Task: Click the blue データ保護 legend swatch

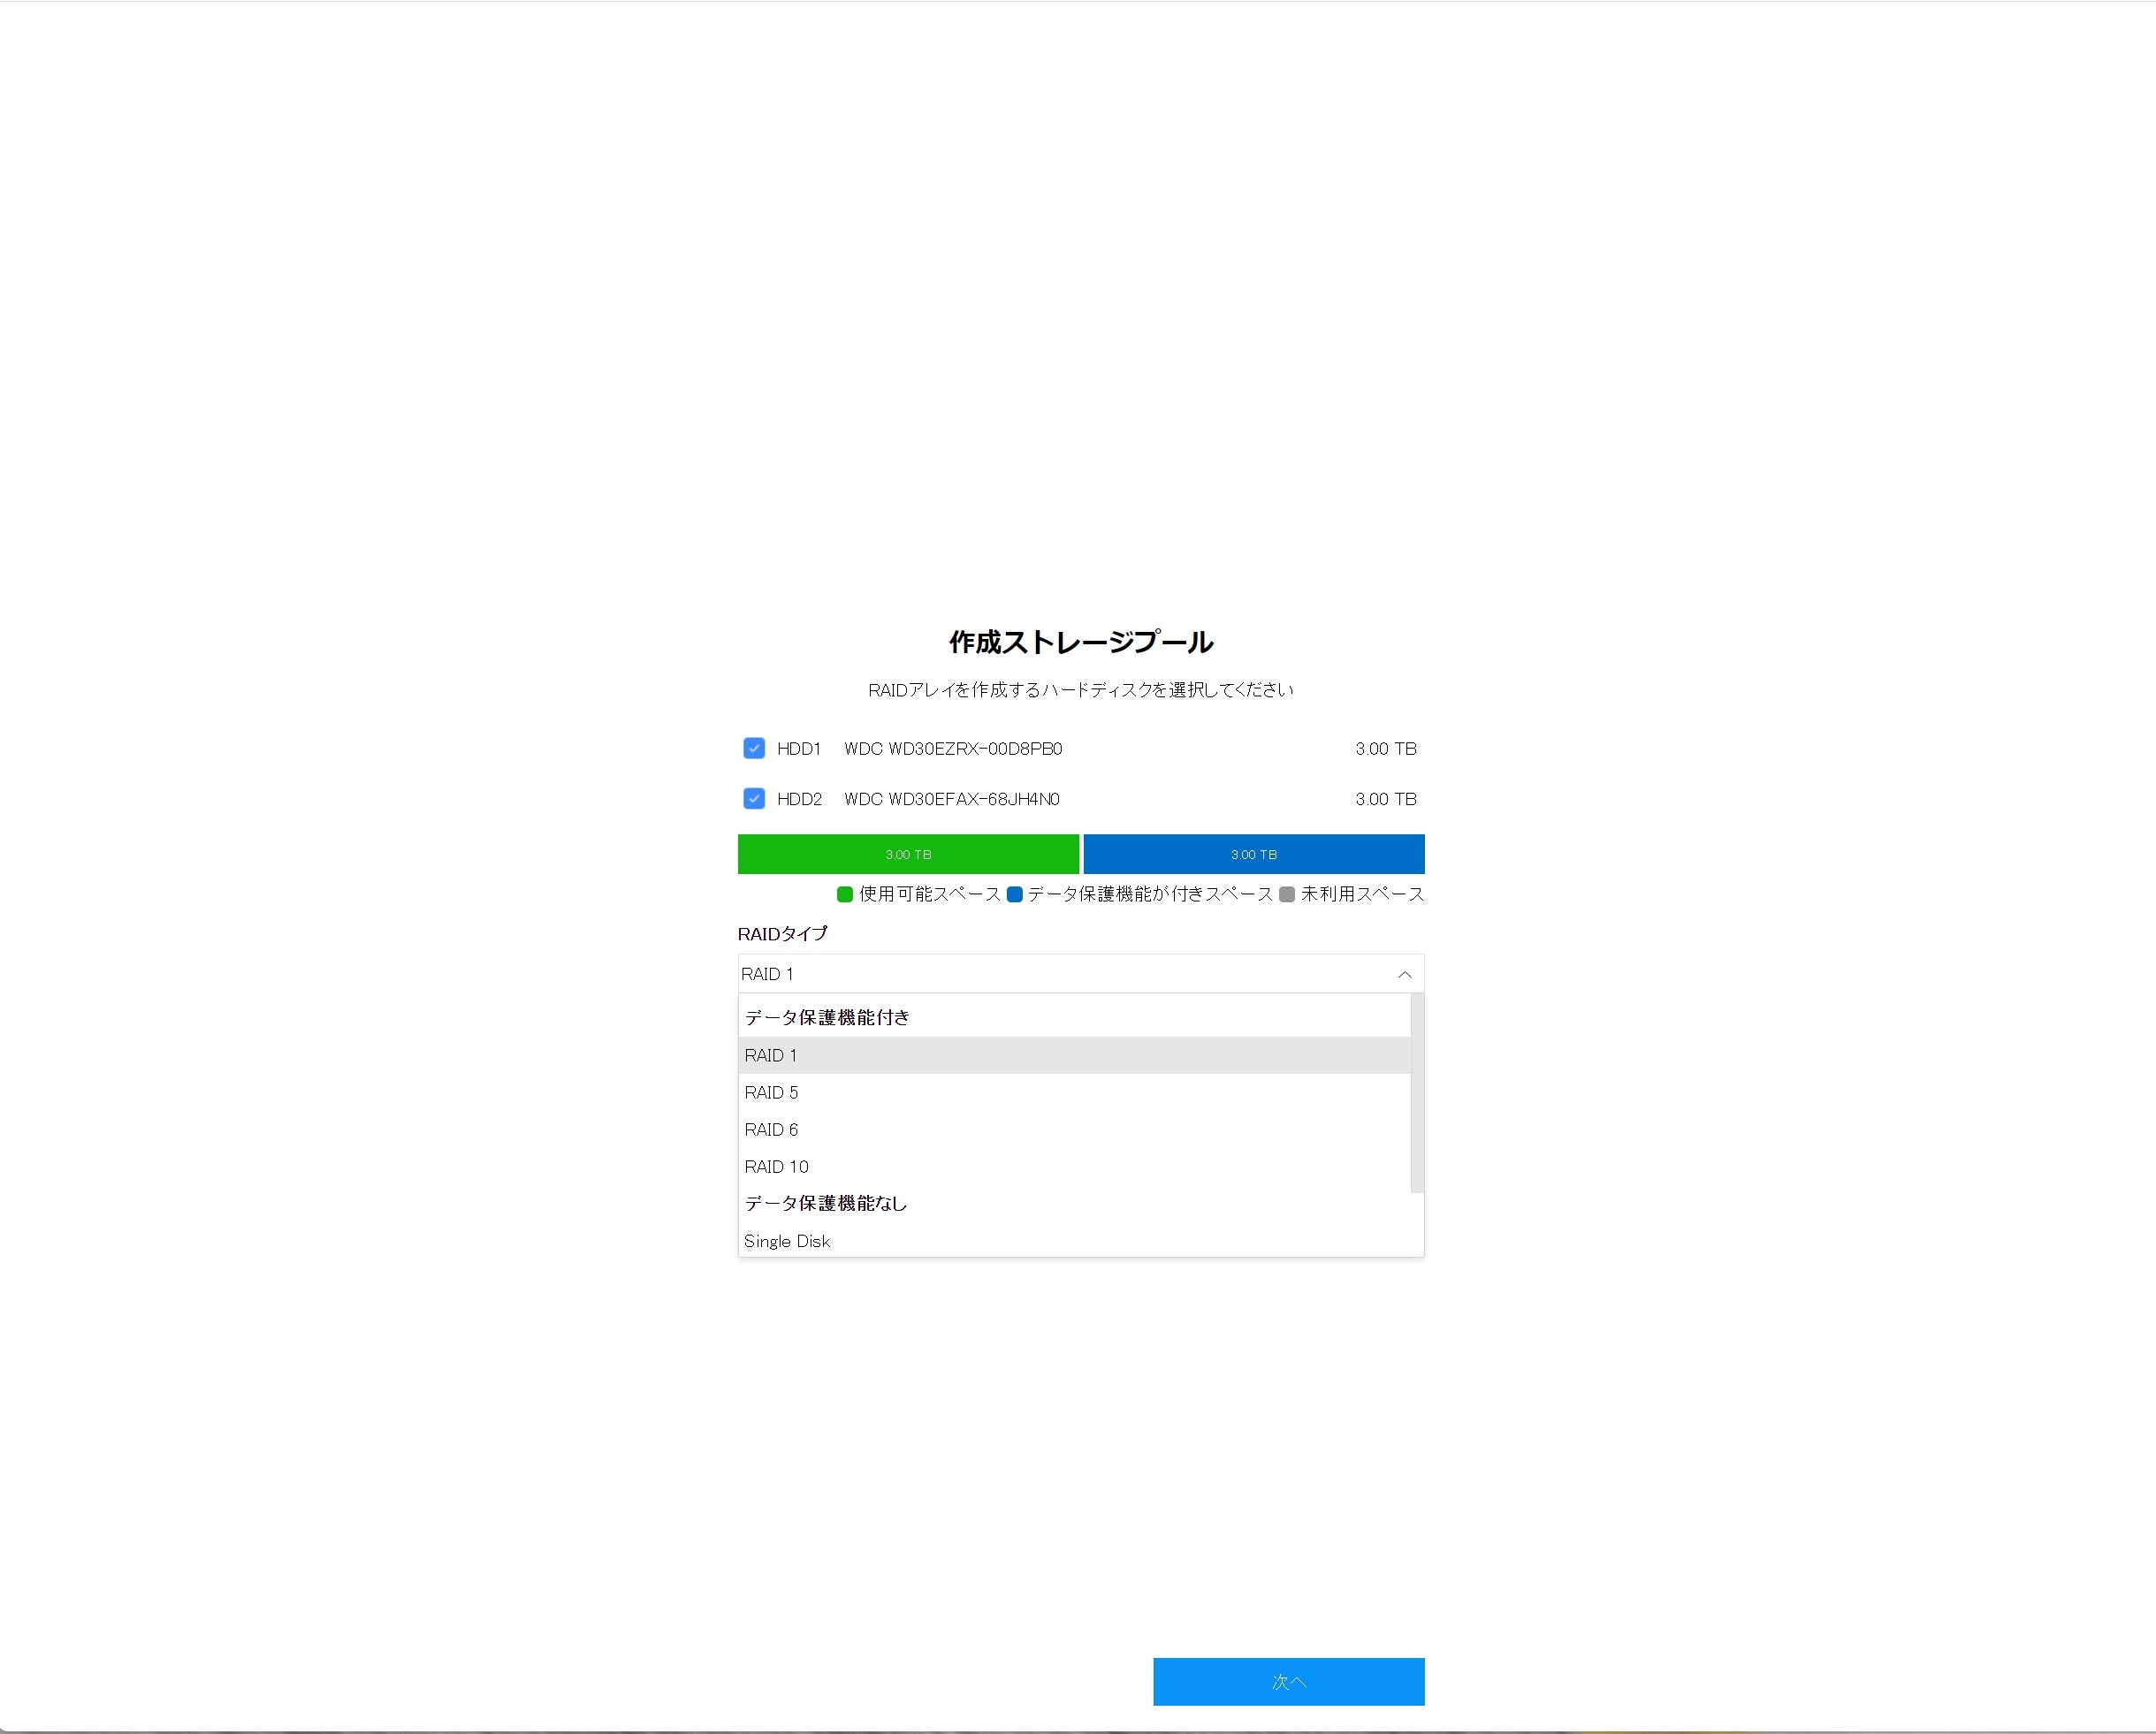Action: (x=1014, y=894)
